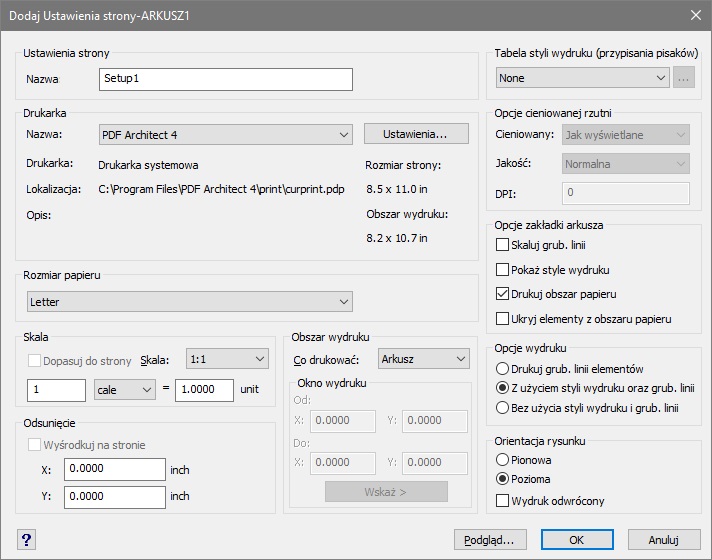Click the 8.2 x 10.7 in print area value
The height and width of the screenshot is (560, 712).
pyautogui.click(x=396, y=238)
